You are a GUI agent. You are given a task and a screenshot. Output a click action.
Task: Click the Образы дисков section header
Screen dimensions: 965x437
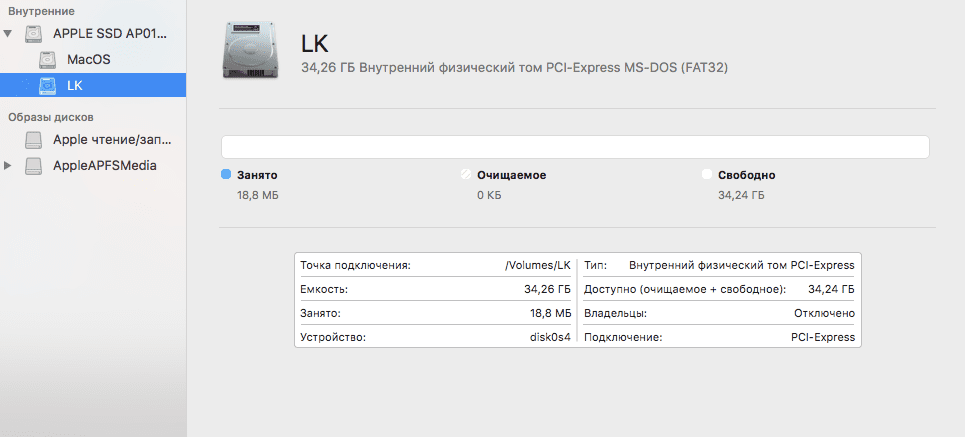[50, 117]
